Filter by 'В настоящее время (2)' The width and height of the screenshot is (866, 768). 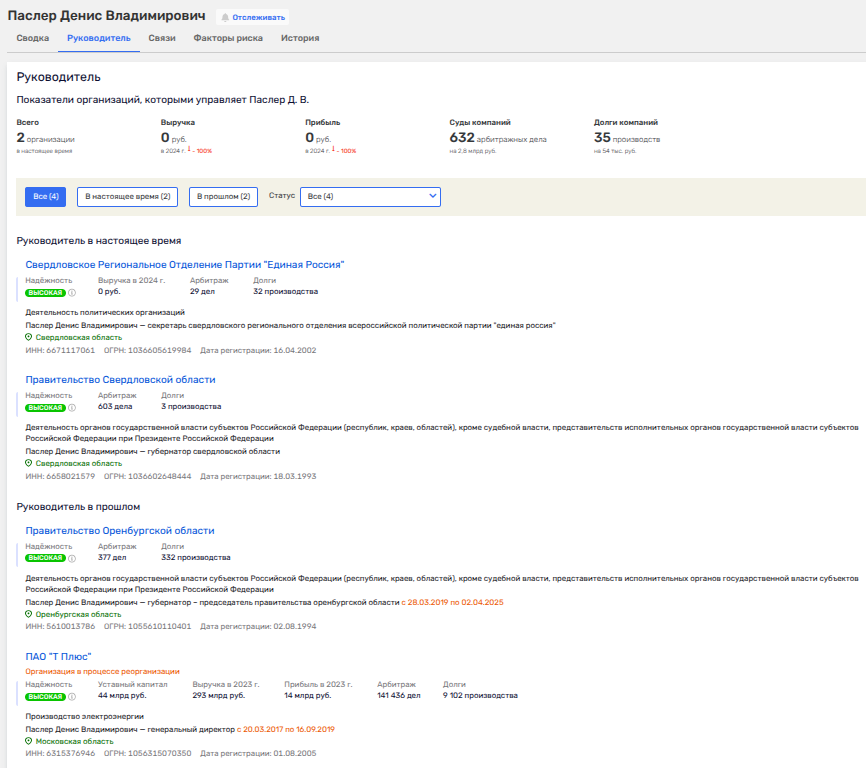(x=127, y=197)
